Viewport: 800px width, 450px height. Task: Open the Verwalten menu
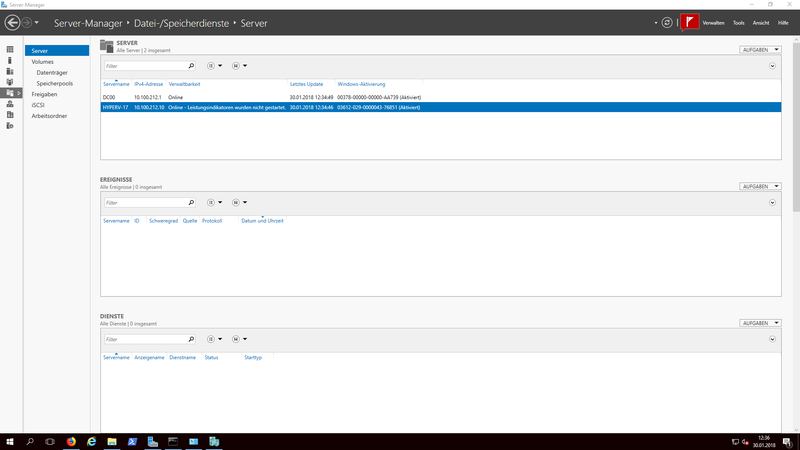point(713,23)
